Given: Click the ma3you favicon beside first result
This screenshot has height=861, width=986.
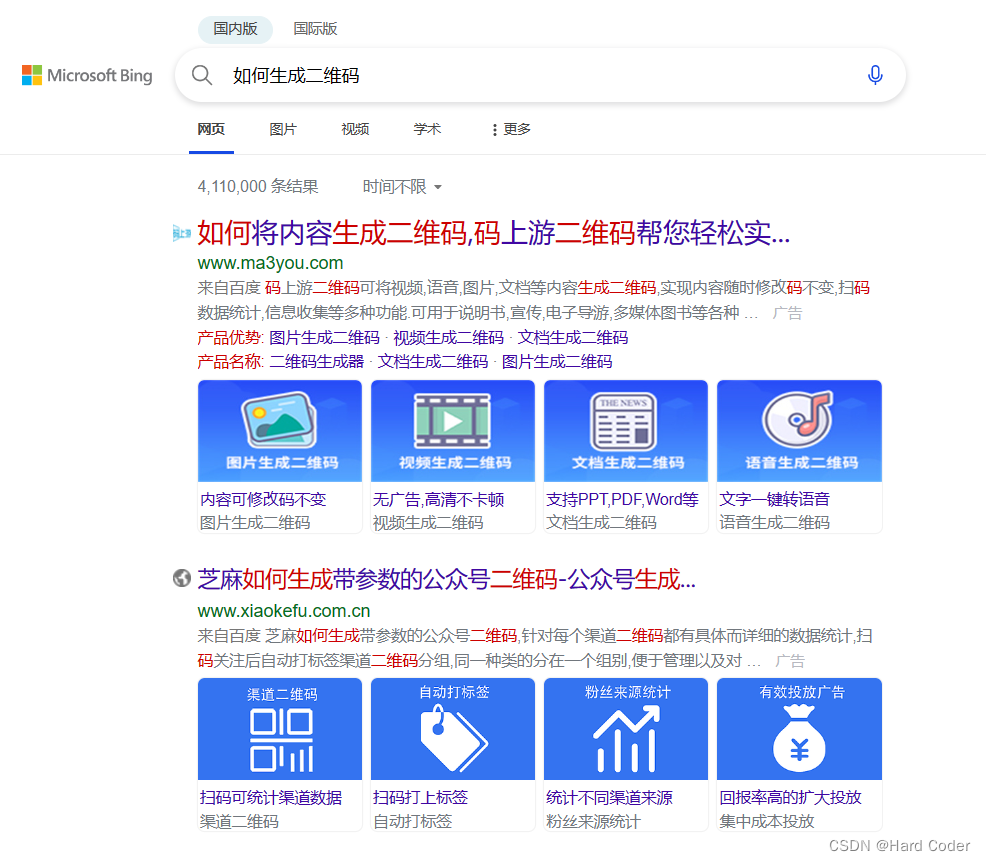Looking at the screenshot, I should [x=181, y=233].
